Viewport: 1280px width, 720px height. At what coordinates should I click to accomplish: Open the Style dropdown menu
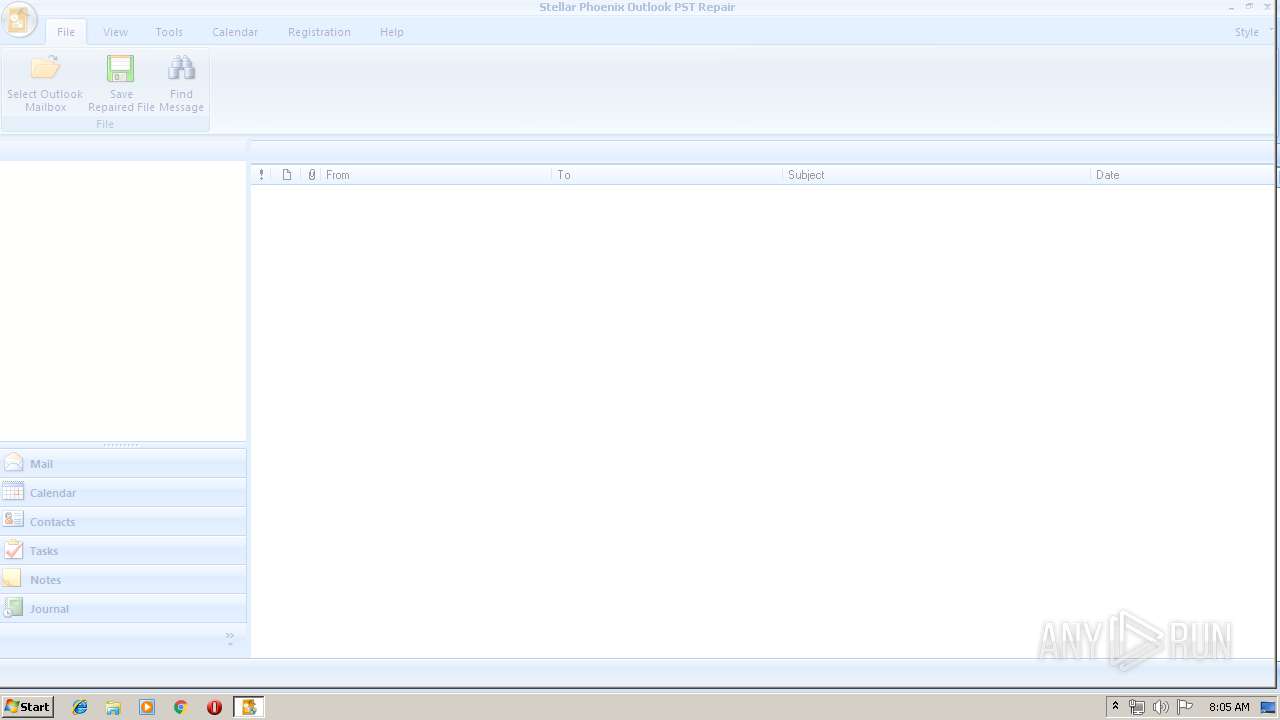(x=1253, y=32)
